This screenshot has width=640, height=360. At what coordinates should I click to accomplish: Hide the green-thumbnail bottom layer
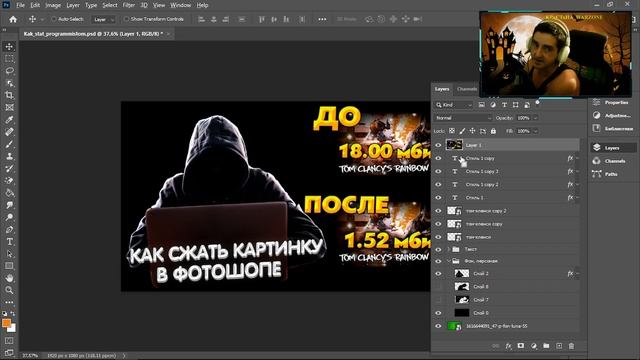(438, 326)
